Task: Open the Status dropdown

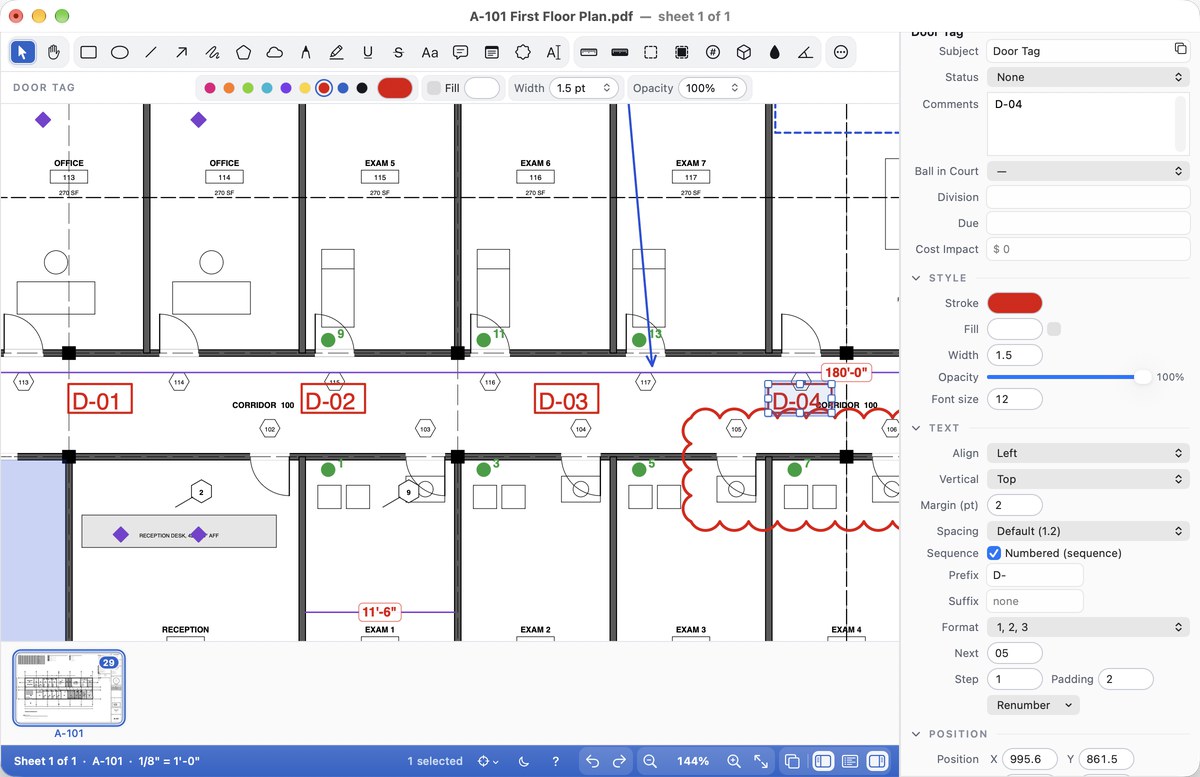Action: point(1088,77)
